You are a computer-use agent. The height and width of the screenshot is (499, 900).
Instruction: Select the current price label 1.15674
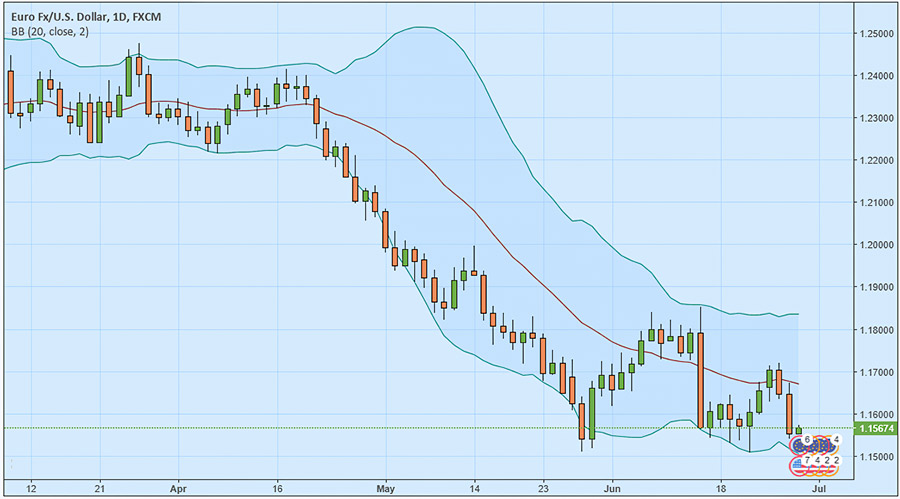click(x=875, y=428)
